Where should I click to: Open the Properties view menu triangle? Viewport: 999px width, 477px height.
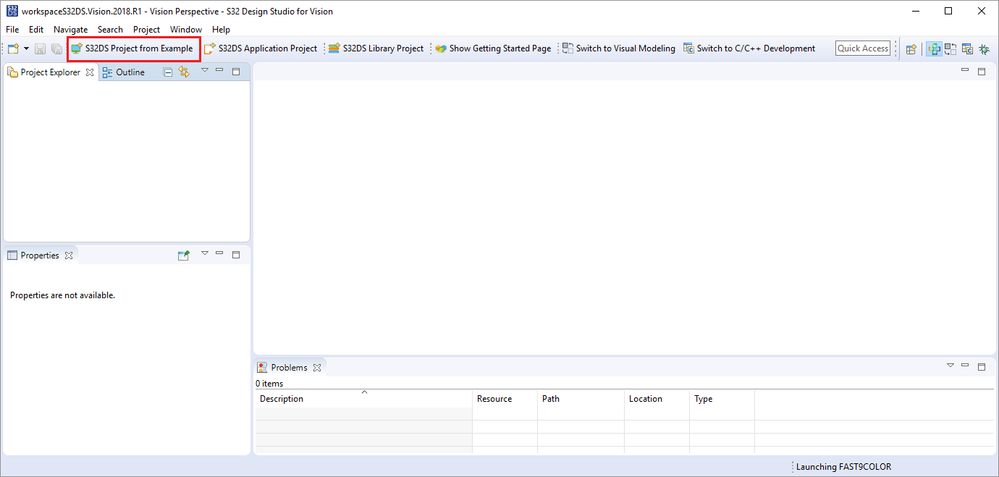(x=205, y=253)
